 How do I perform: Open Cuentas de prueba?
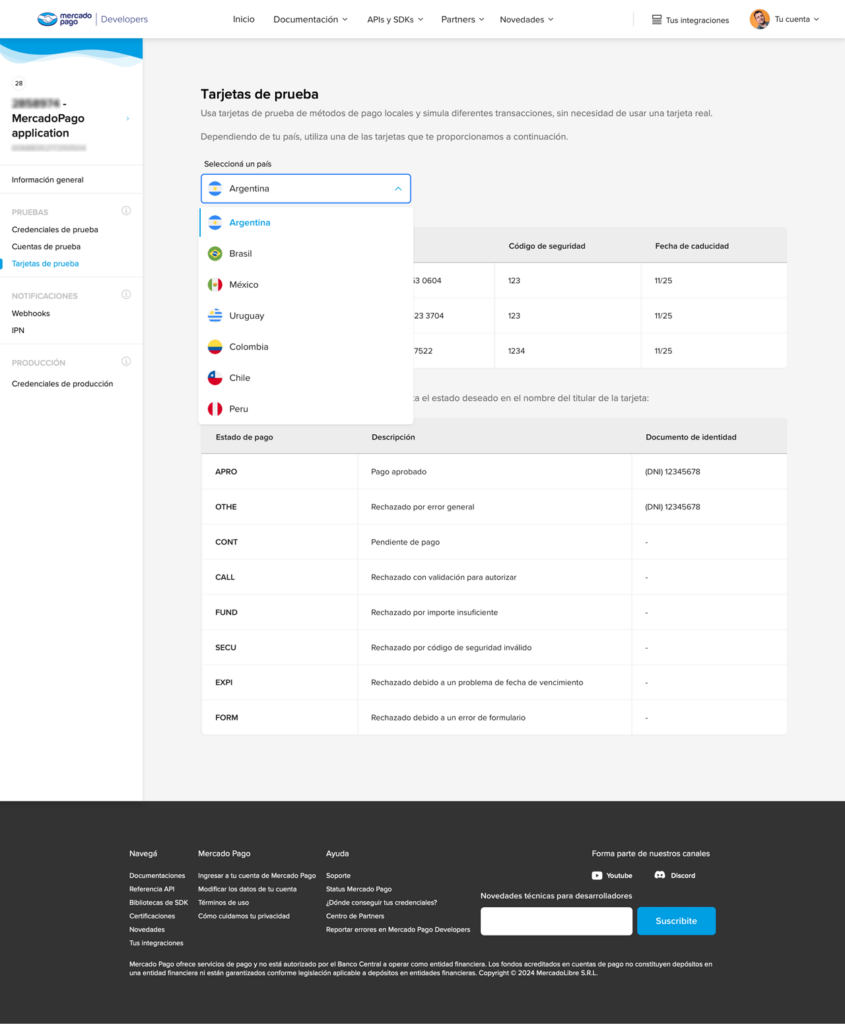pyautogui.click(x=46, y=247)
